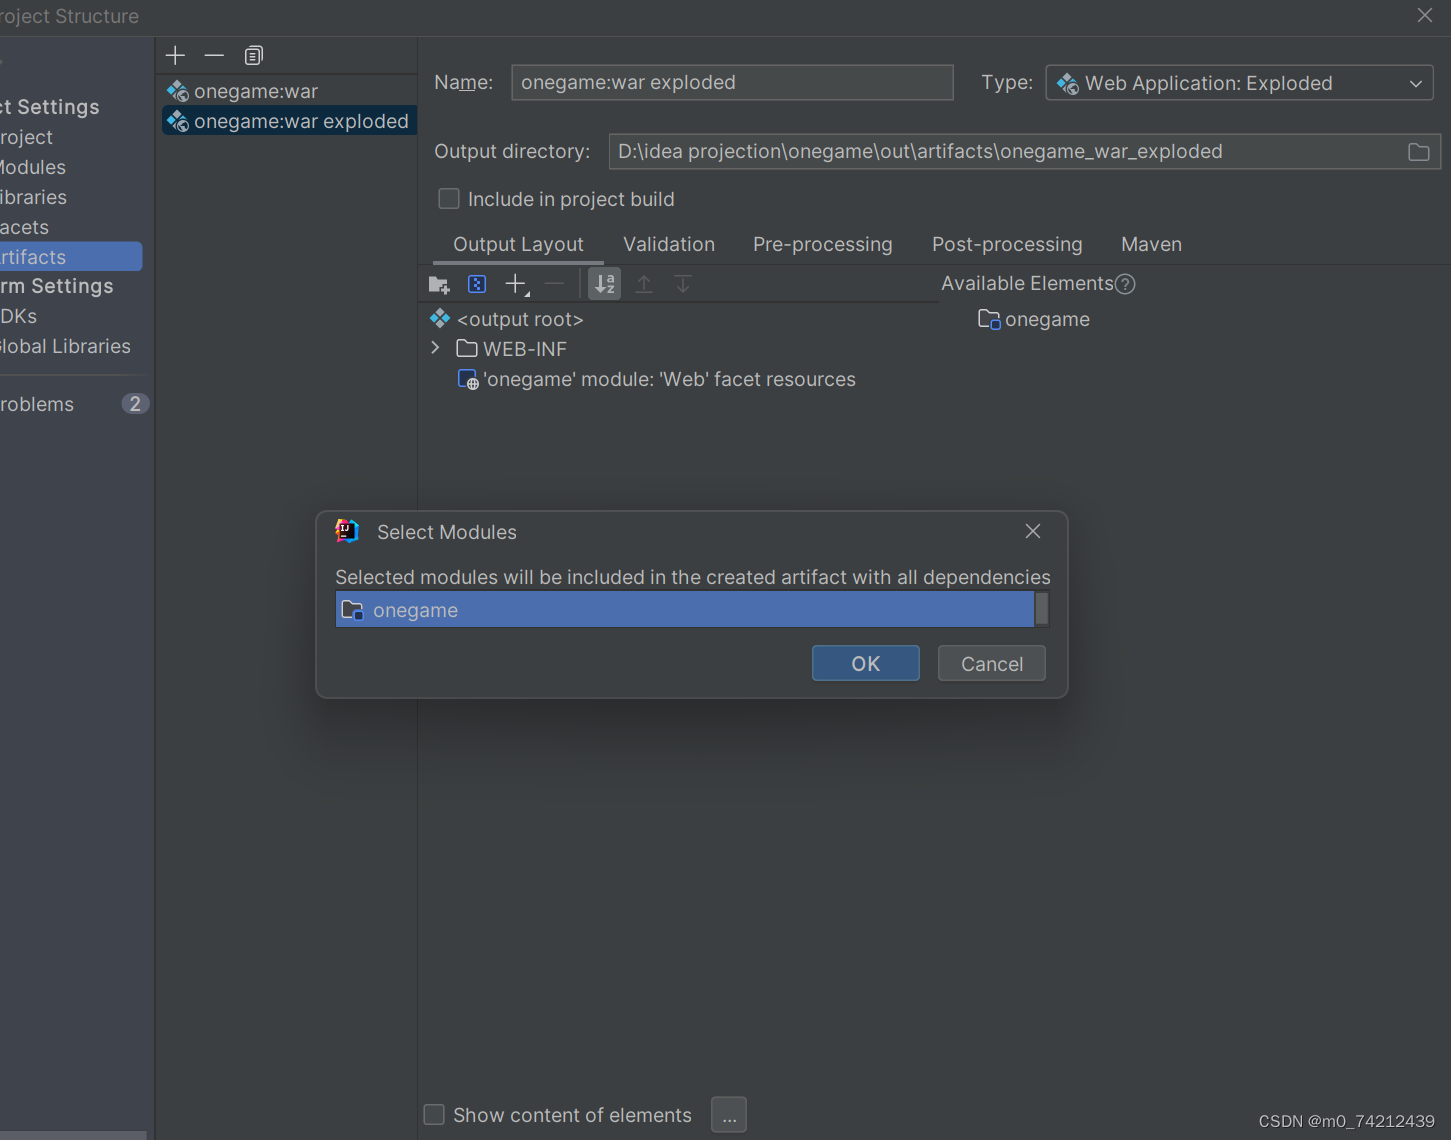Cancel the Select Modules dialog
The height and width of the screenshot is (1140, 1451).
pyautogui.click(x=991, y=663)
